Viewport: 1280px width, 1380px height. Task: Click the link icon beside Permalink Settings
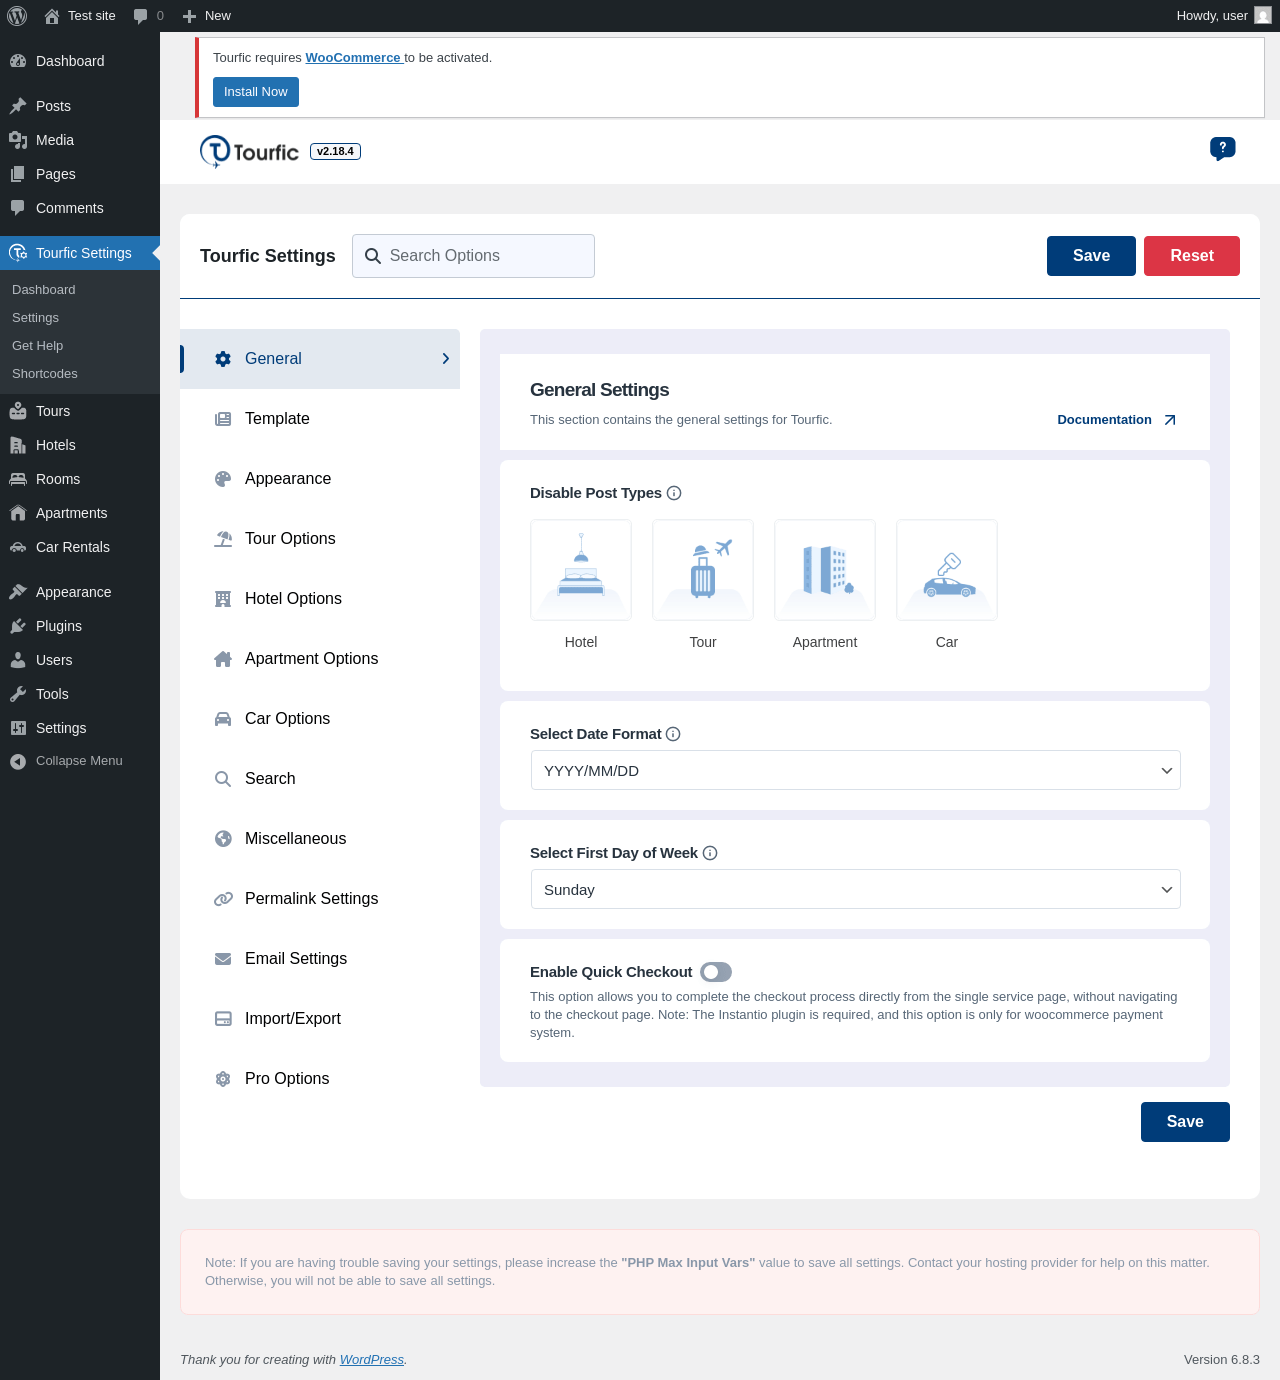tap(223, 899)
